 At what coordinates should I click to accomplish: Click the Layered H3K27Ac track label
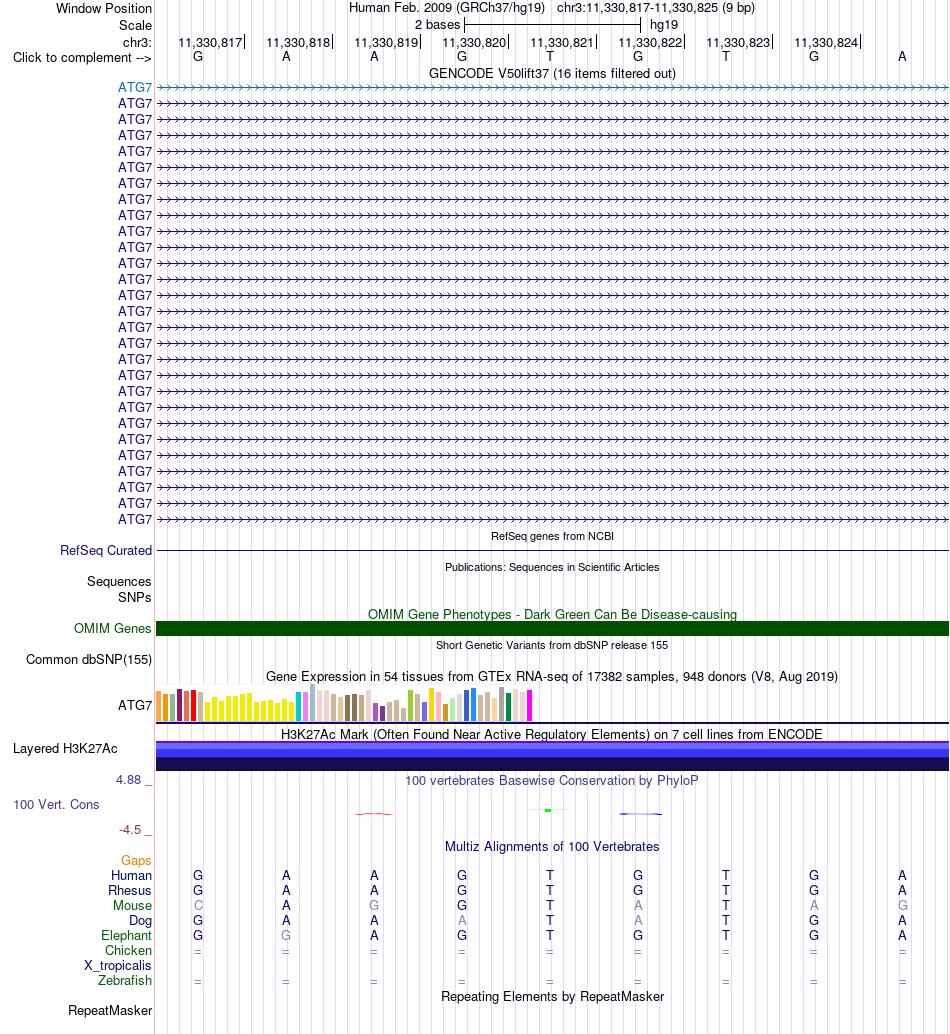65,748
